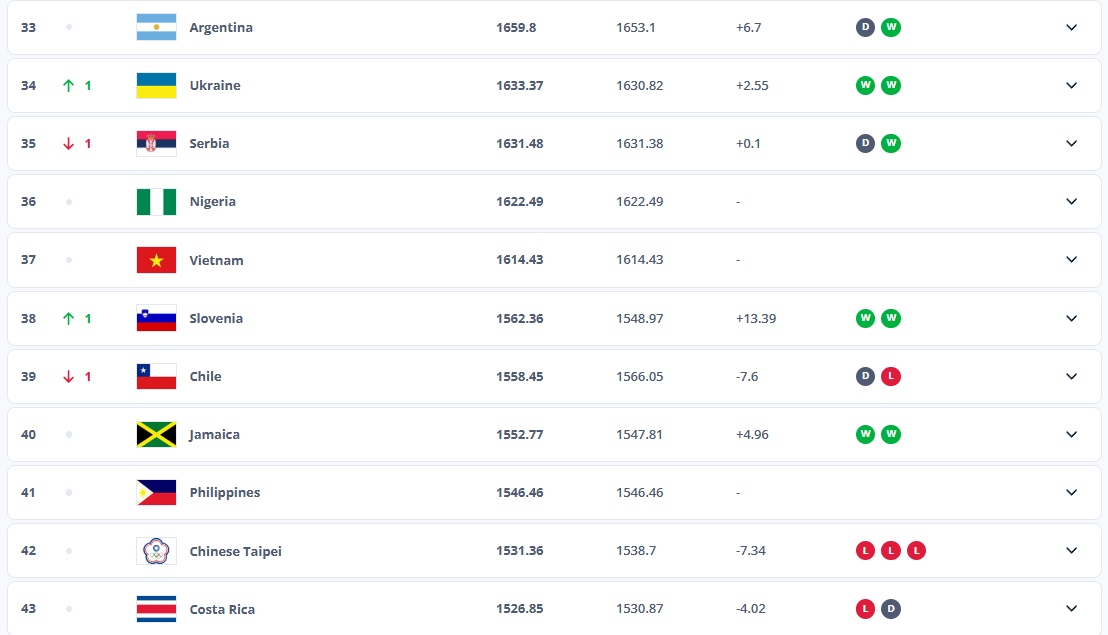Click Argentina's grey draw result badge
Viewport: 1108px width, 635px height.
[x=865, y=27]
